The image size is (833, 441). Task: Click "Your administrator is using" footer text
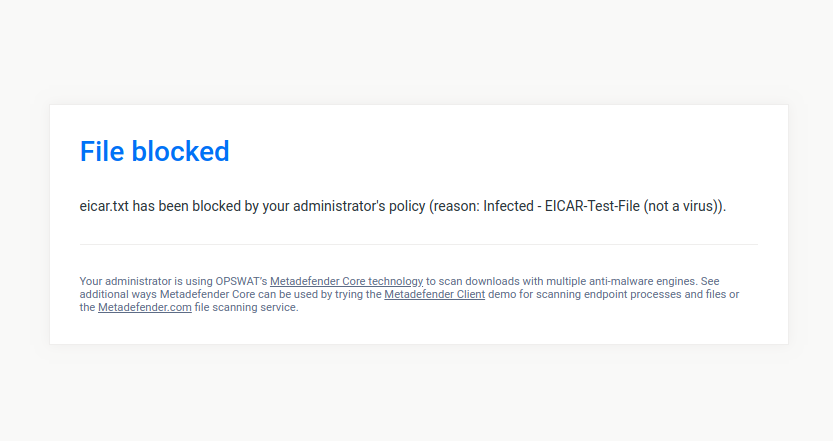[x=146, y=282]
